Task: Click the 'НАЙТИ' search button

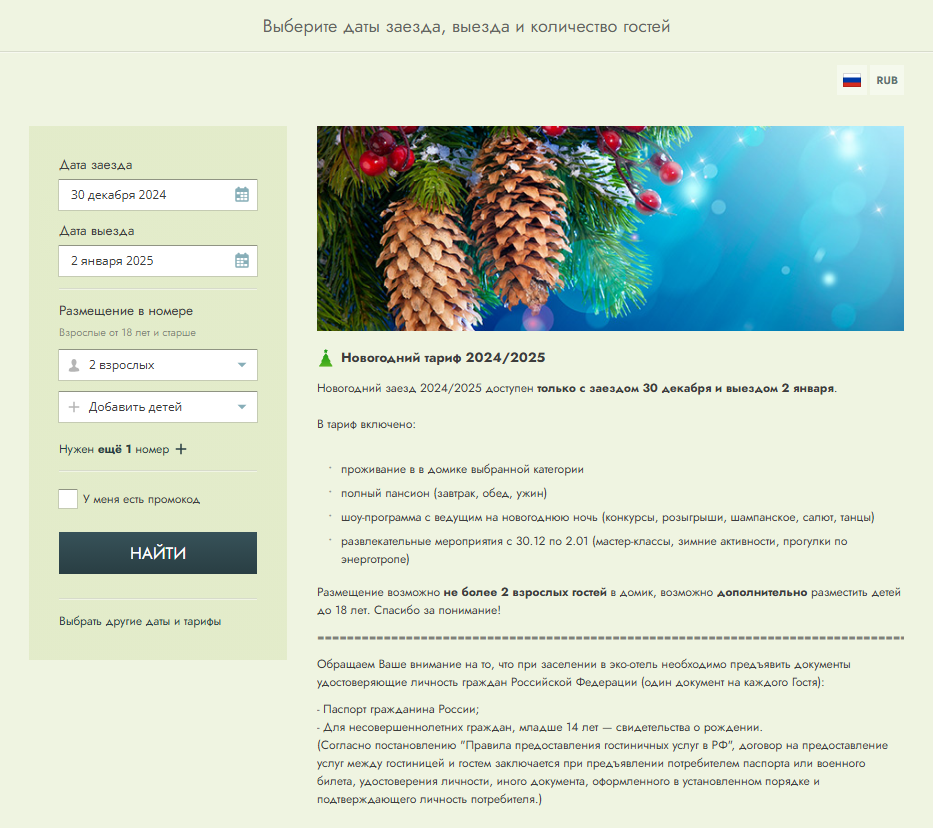Action: coord(158,553)
